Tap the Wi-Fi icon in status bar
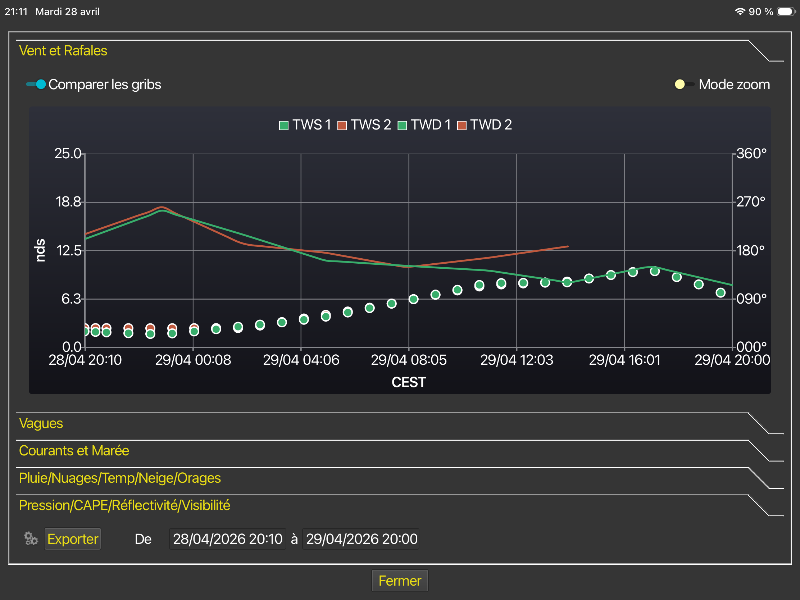 click(x=739, y=11)
